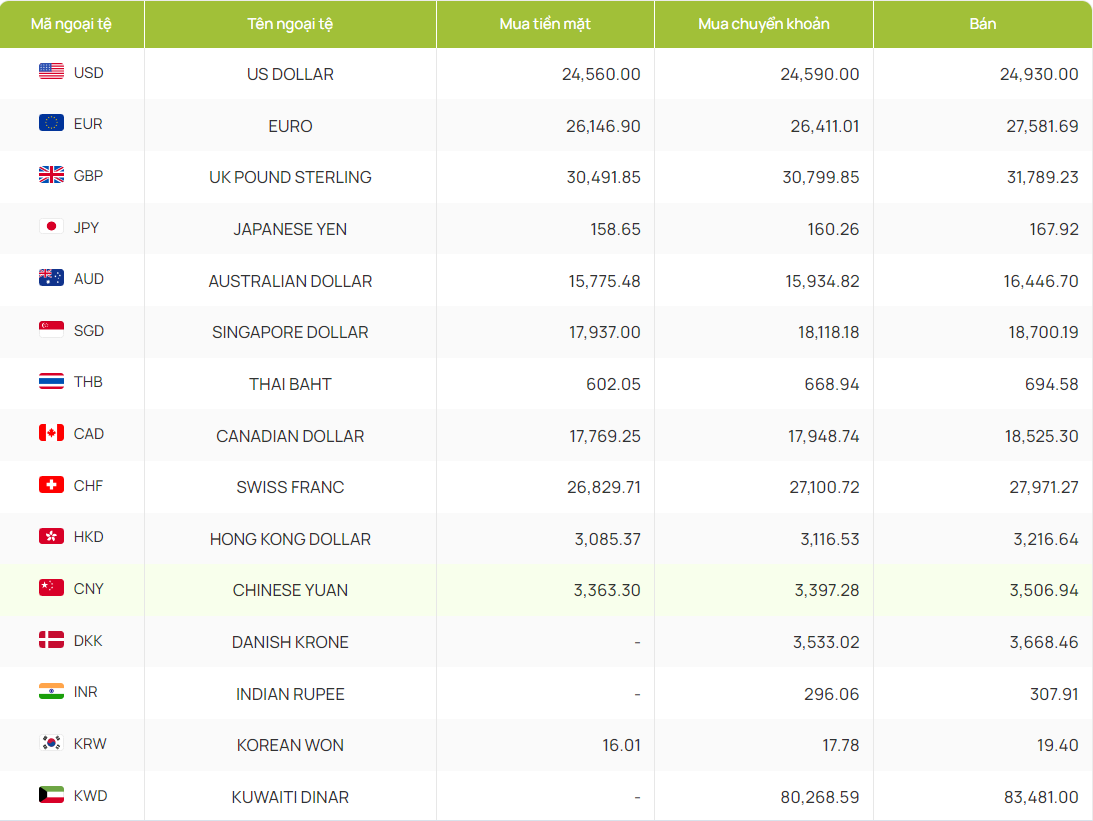This screenshot has width=1093, height=821.
Task: Click the European Union flag icon
Action: (x=51, y=123)
